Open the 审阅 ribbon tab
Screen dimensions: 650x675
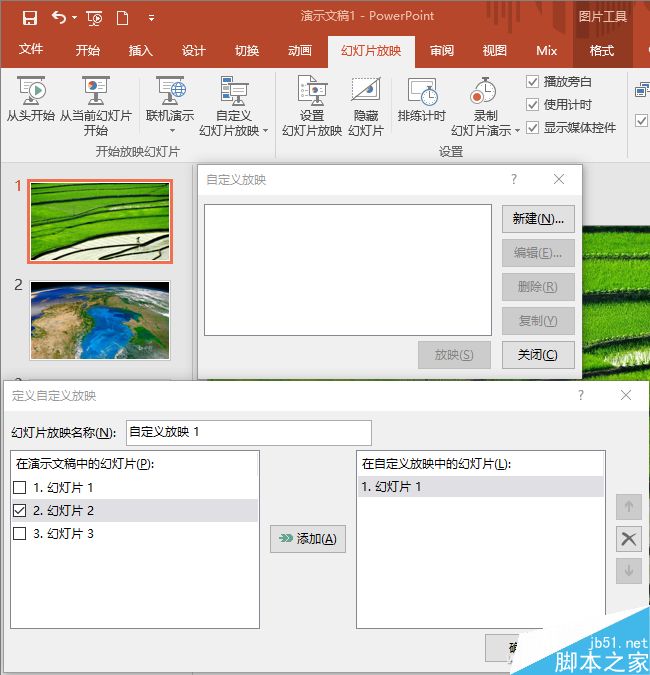[442, 51]
